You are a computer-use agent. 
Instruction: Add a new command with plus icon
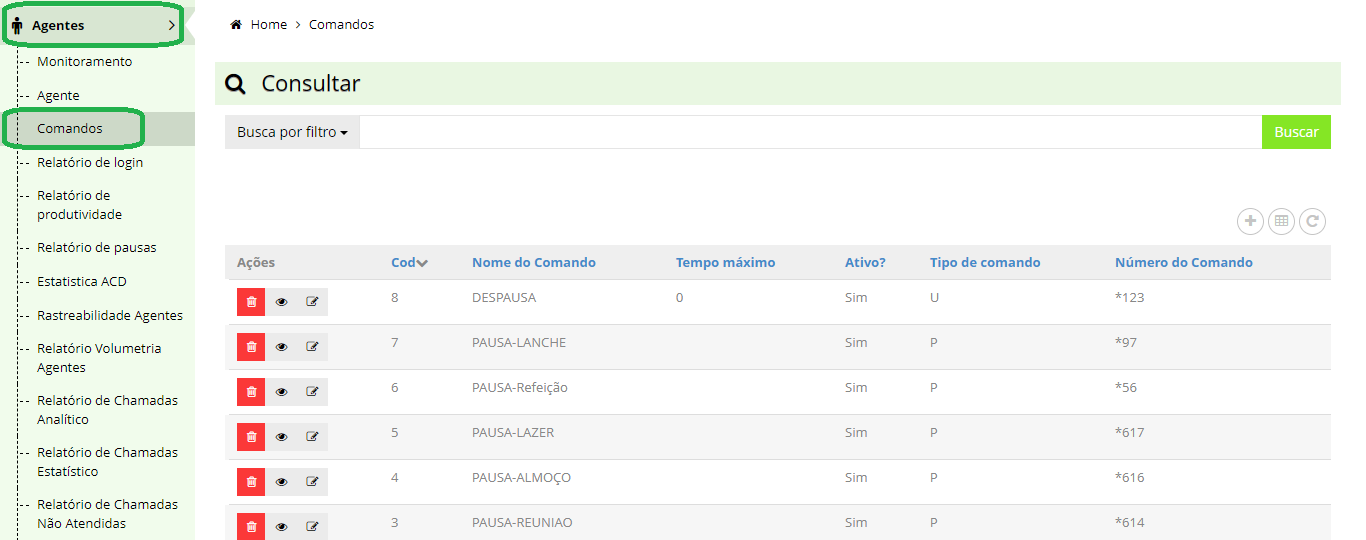(1250, 221)
